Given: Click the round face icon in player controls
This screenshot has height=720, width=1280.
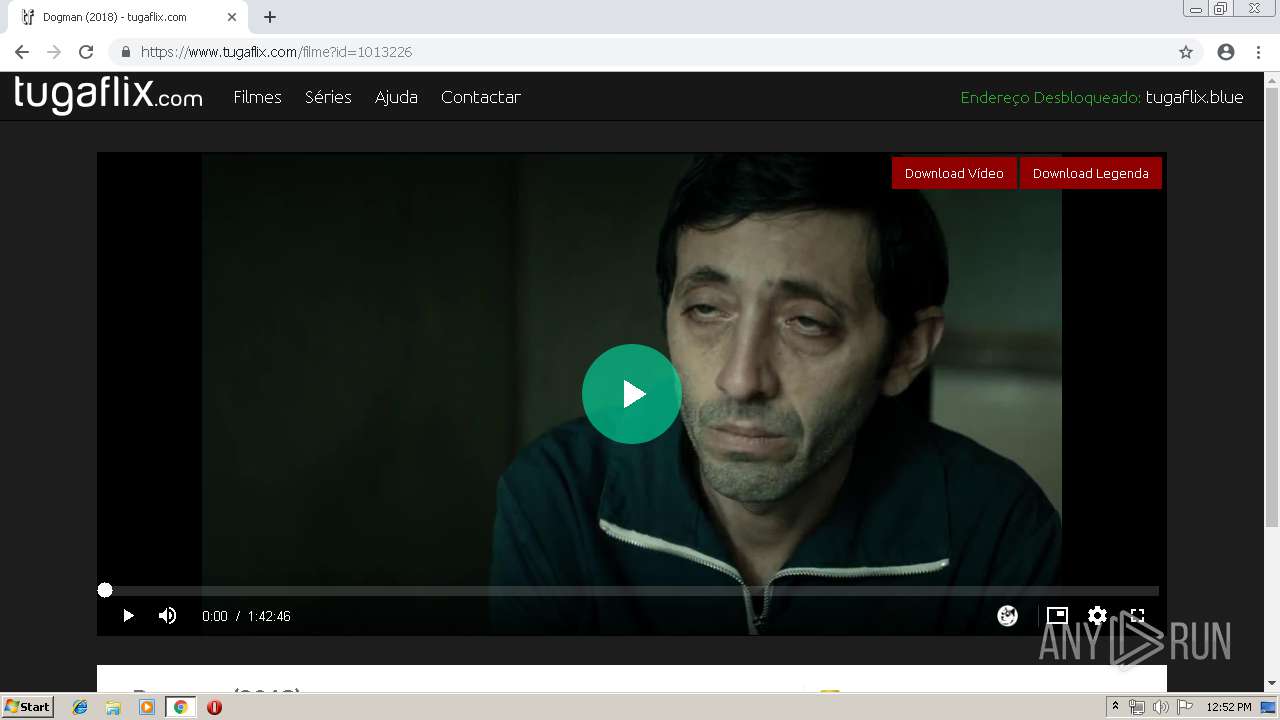Looking at the screenshot, I should tap(1007, 616).
